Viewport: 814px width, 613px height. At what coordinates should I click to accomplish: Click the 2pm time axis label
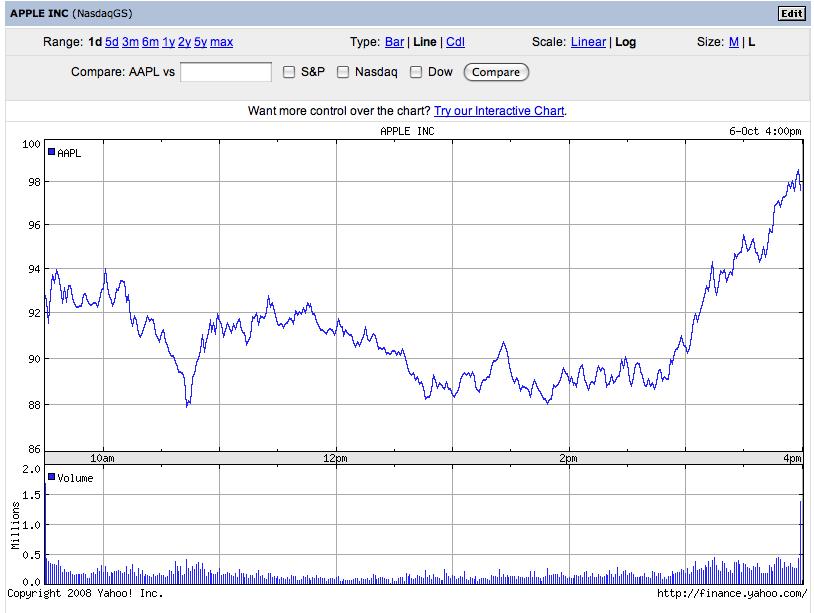point(568,458)
